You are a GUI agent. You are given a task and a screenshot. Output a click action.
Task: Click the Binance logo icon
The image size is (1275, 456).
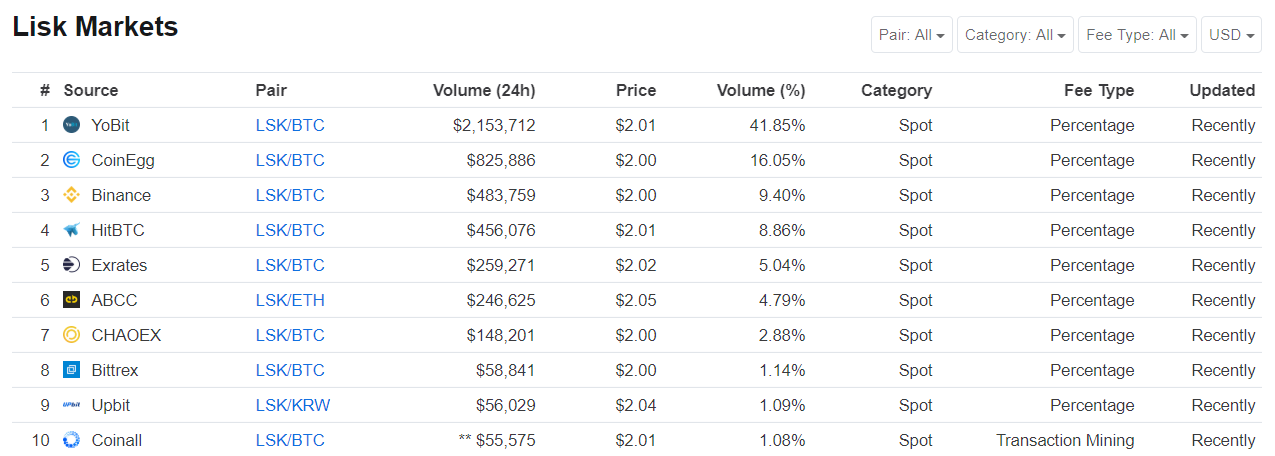pyautogui.click(x=71, y=195)
